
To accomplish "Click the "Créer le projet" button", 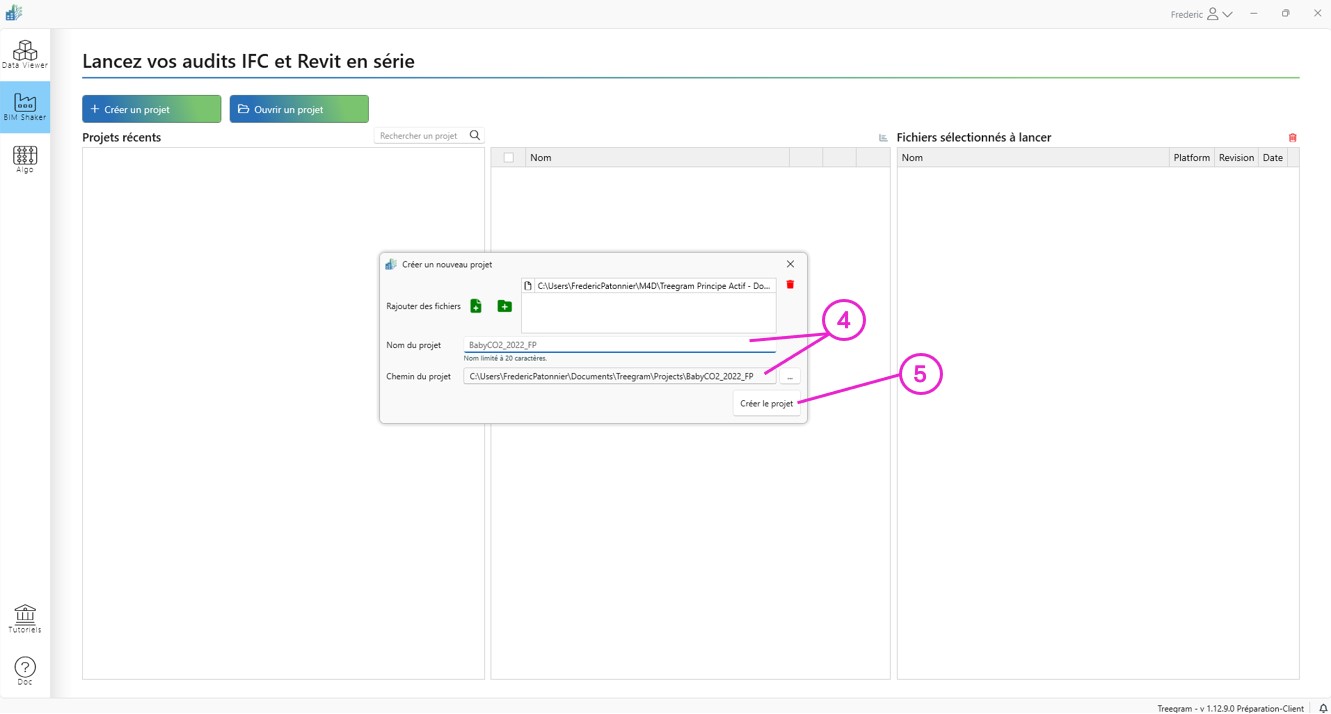I will (x=766, y=404).
